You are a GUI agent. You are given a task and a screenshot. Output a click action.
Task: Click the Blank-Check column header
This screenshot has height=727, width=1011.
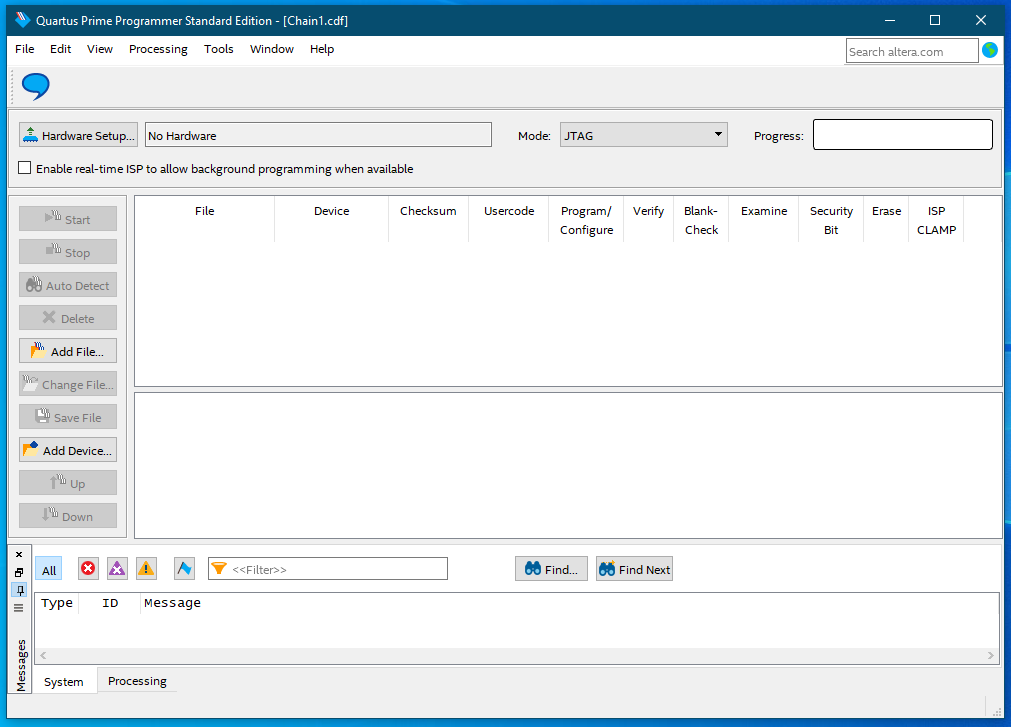click(701, 220)
